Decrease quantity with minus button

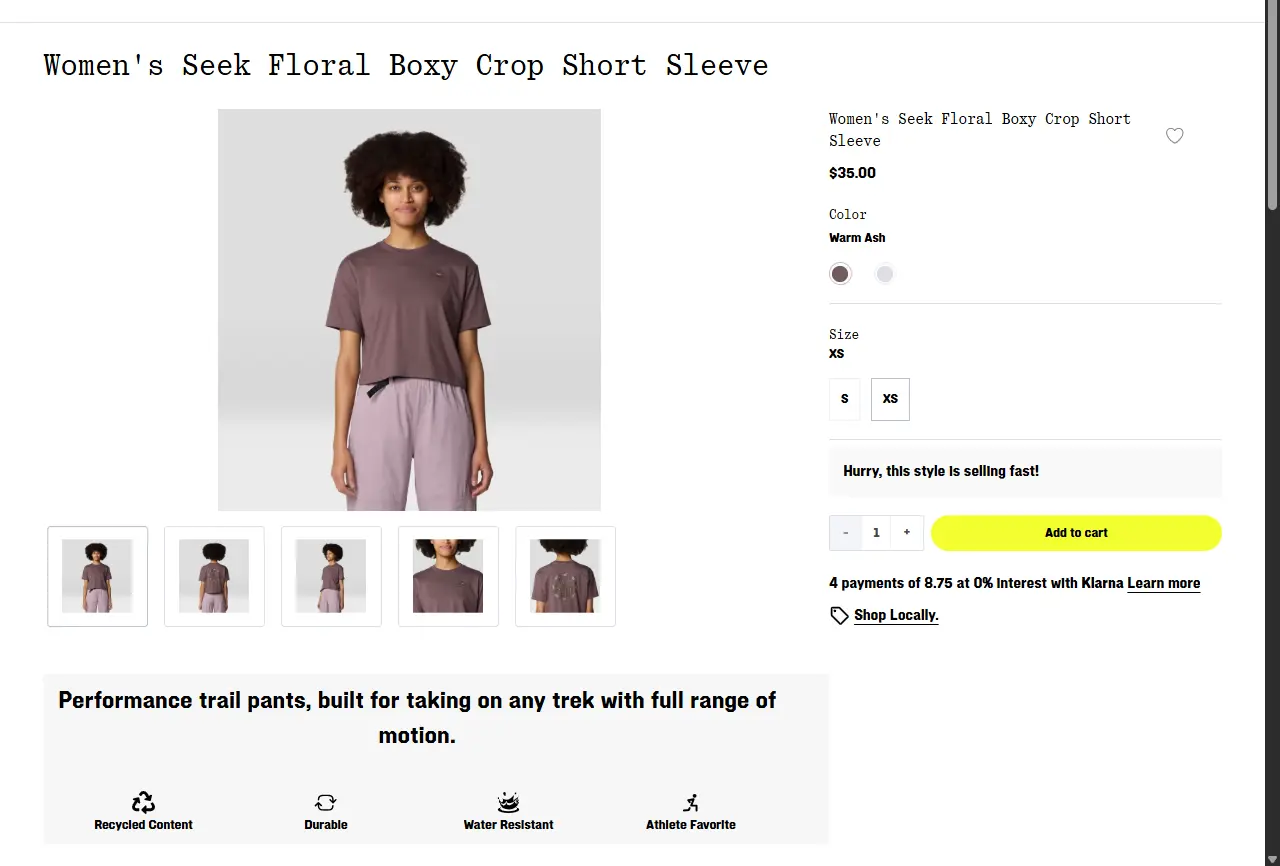pyautogui.click(x=845, y=533)
